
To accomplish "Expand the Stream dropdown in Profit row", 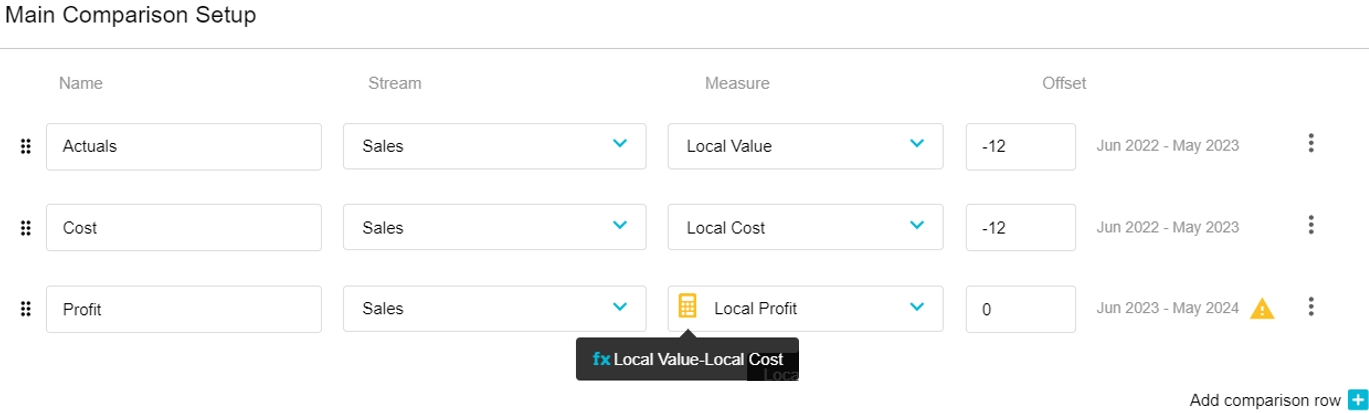I will coord(619,307).
